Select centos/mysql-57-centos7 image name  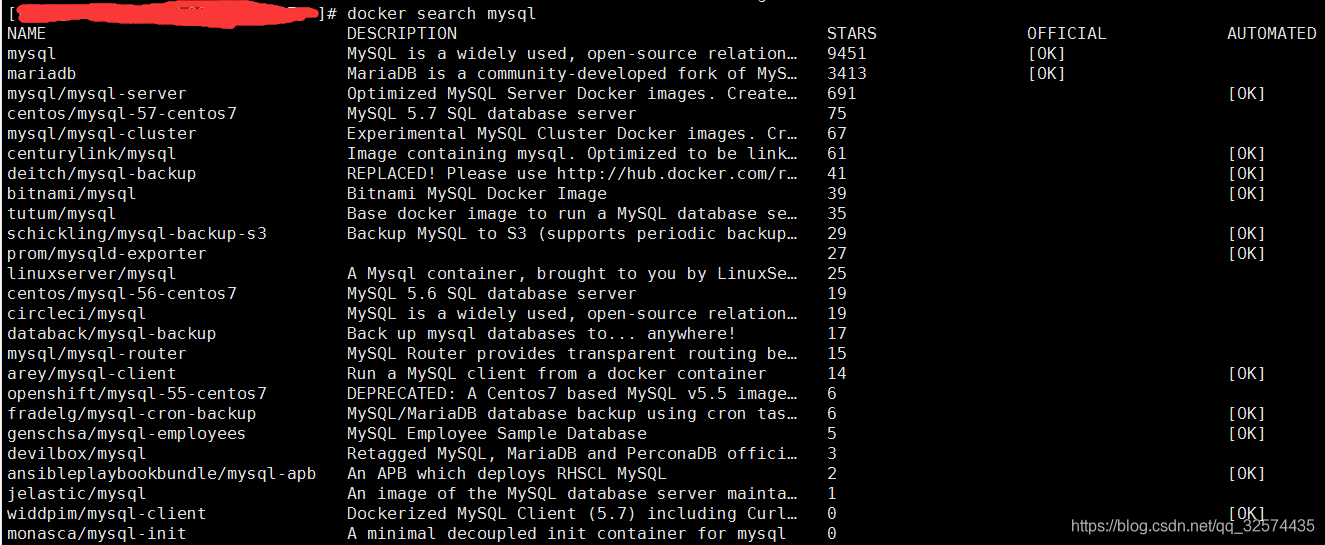(x=122, y=114)
